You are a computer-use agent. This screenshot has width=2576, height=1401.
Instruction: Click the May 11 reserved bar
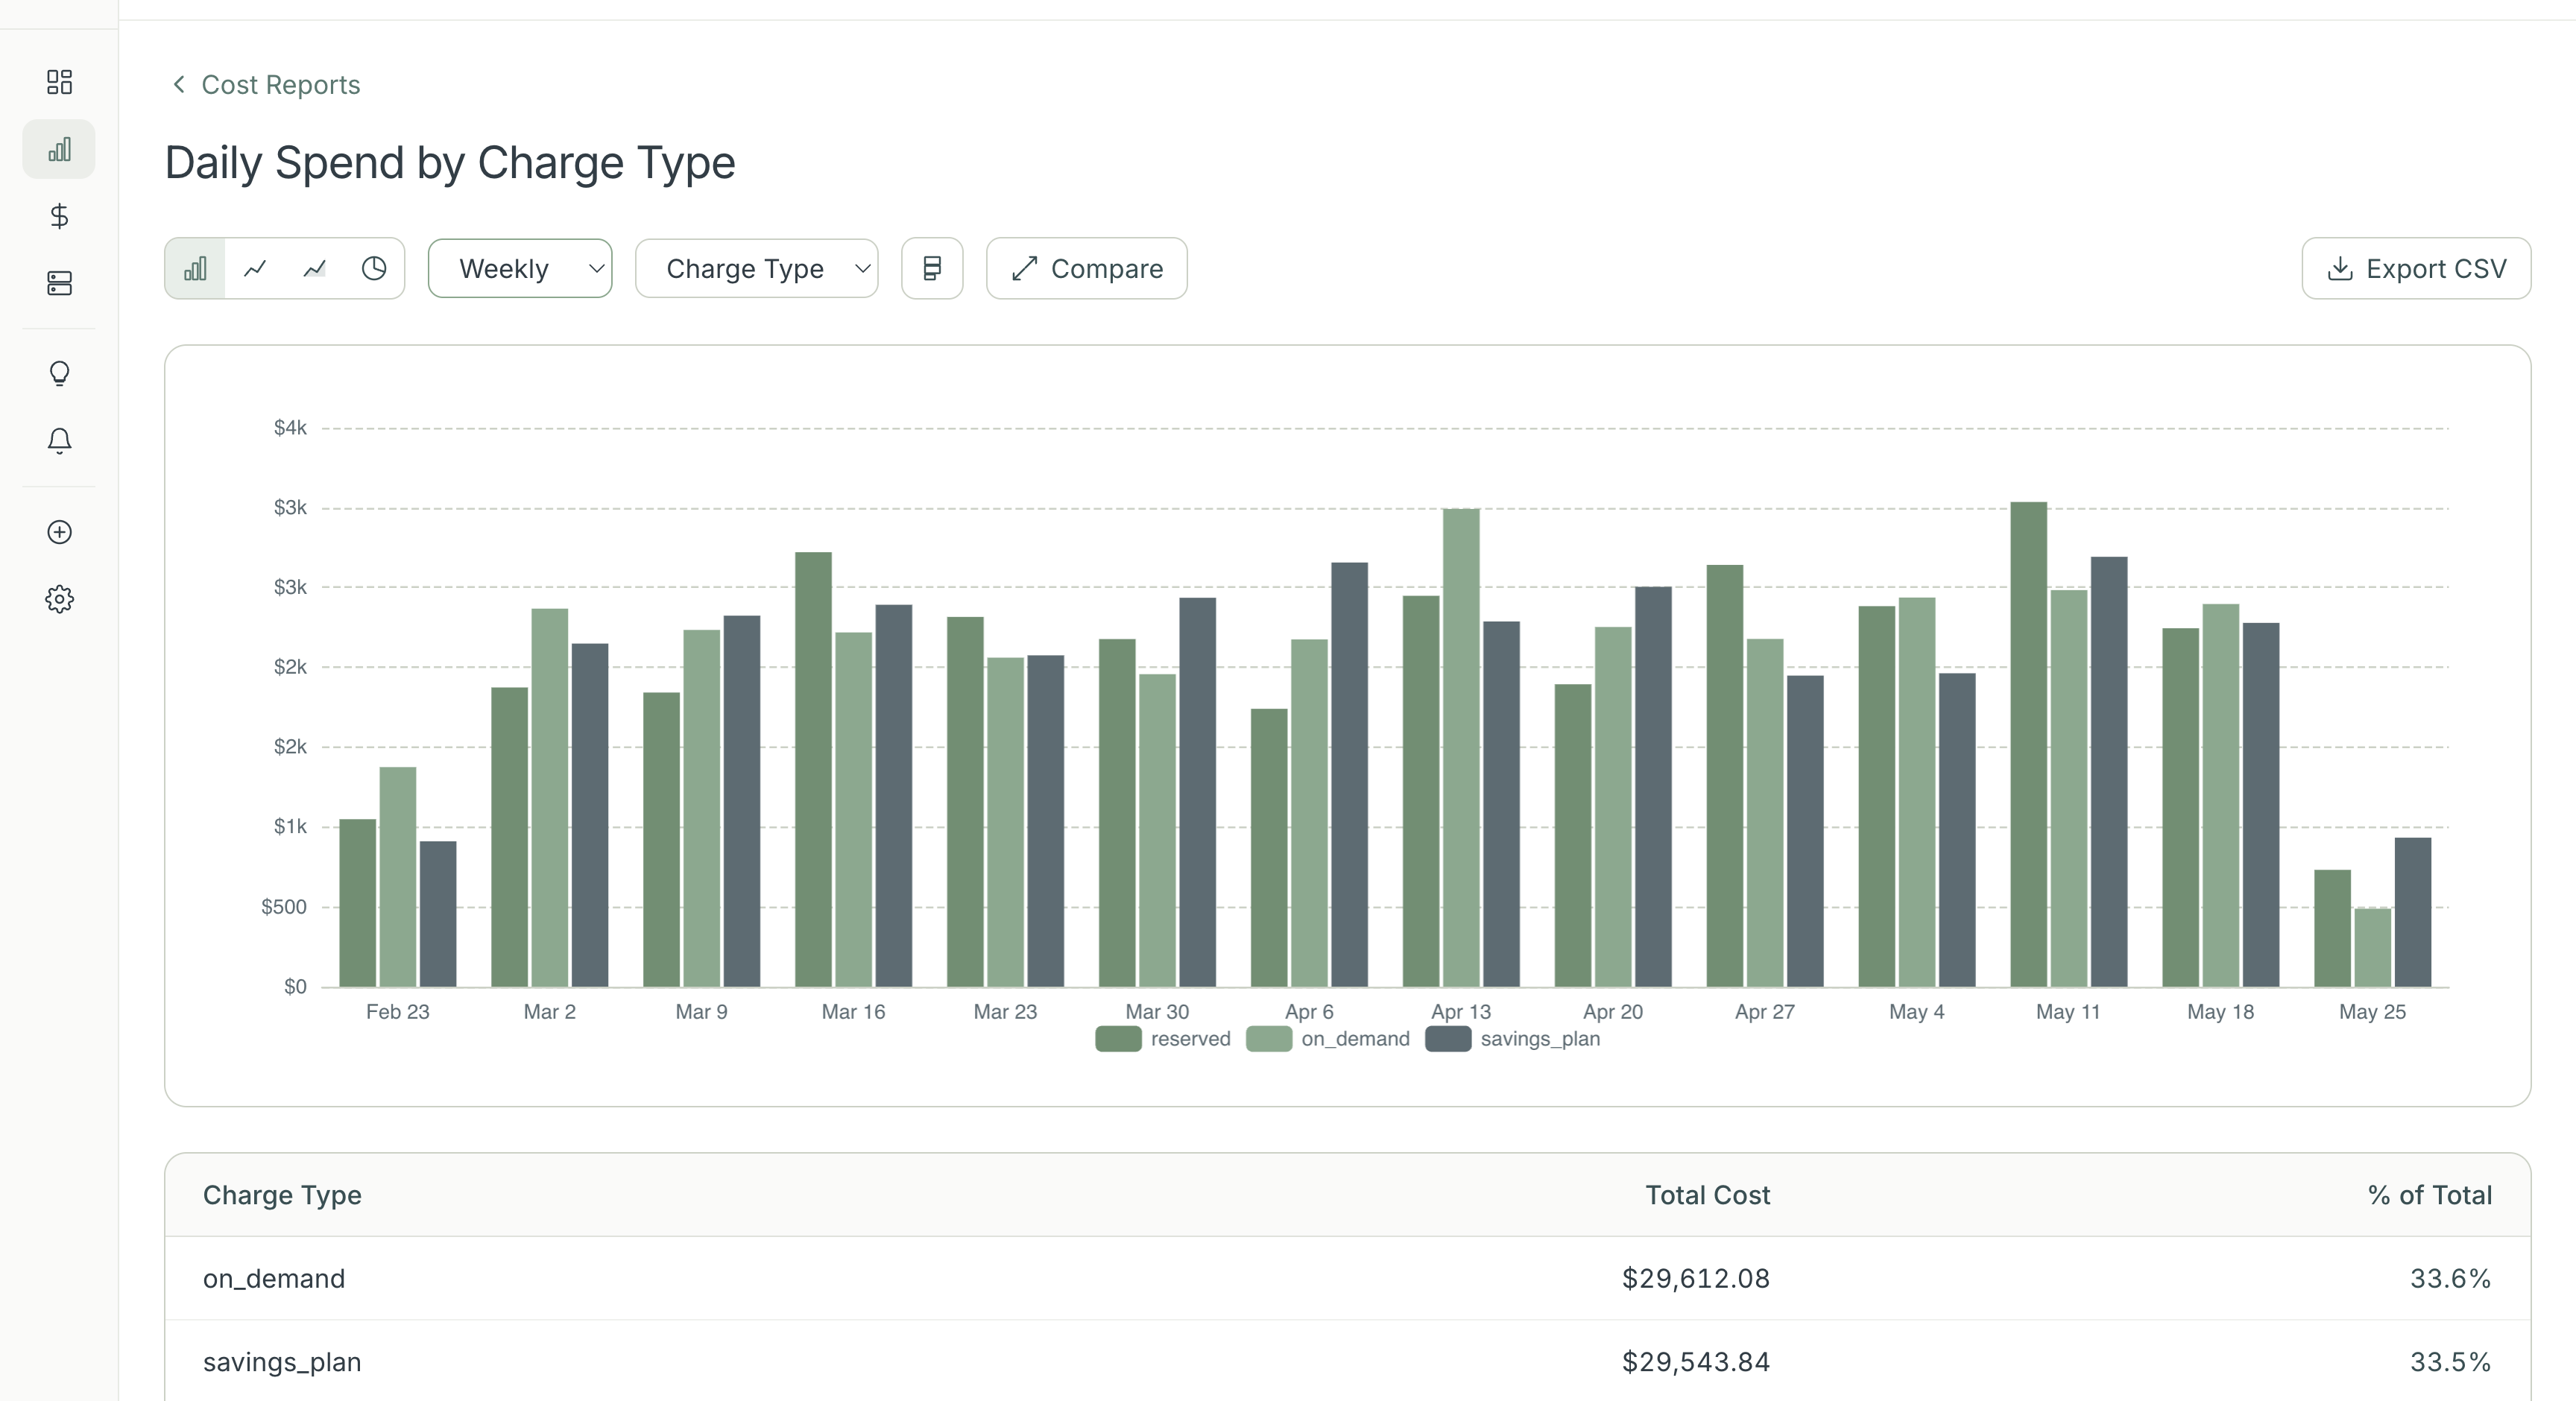coord(2029,744)
